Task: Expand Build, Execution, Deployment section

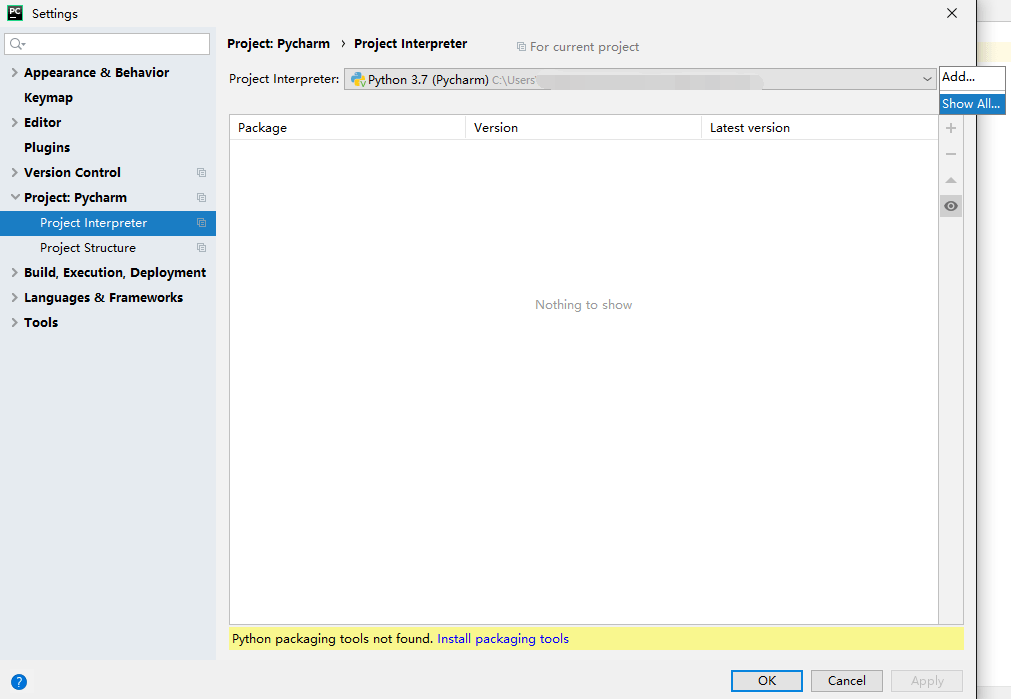Action: pos(14,273)
